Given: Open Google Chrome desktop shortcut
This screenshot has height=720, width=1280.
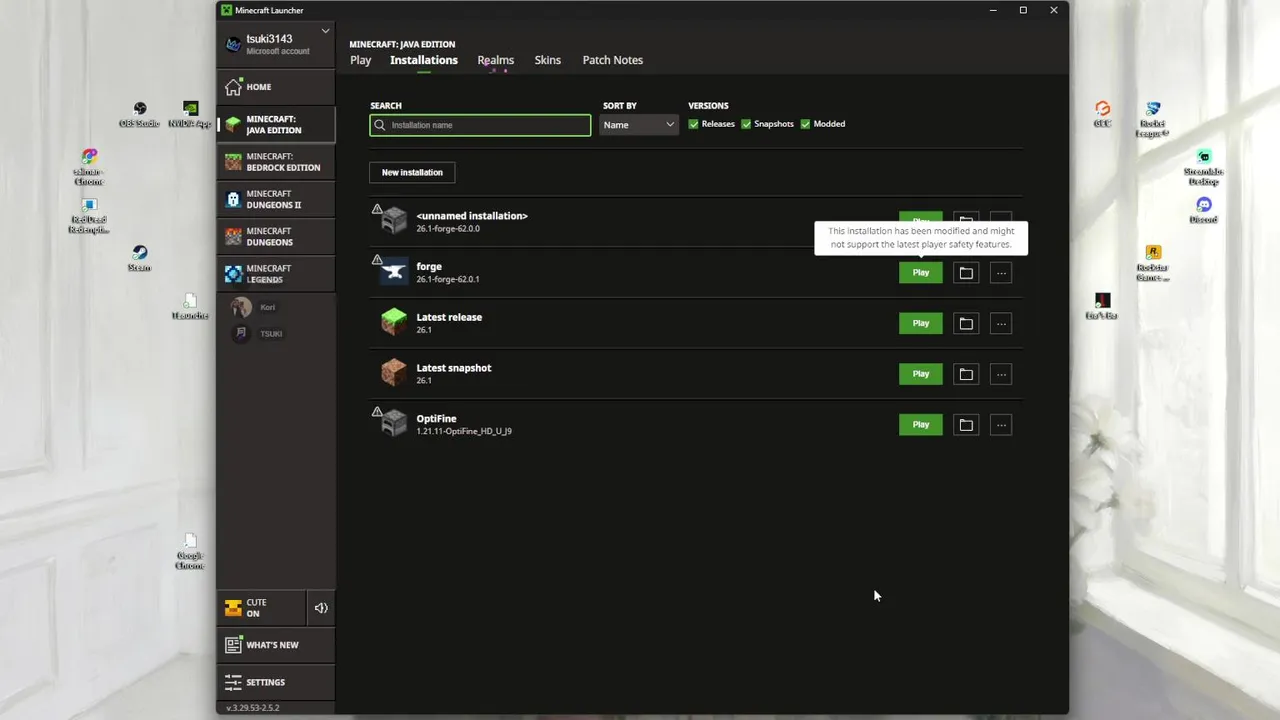Looking at the screenshot, I should click(190, 552).
